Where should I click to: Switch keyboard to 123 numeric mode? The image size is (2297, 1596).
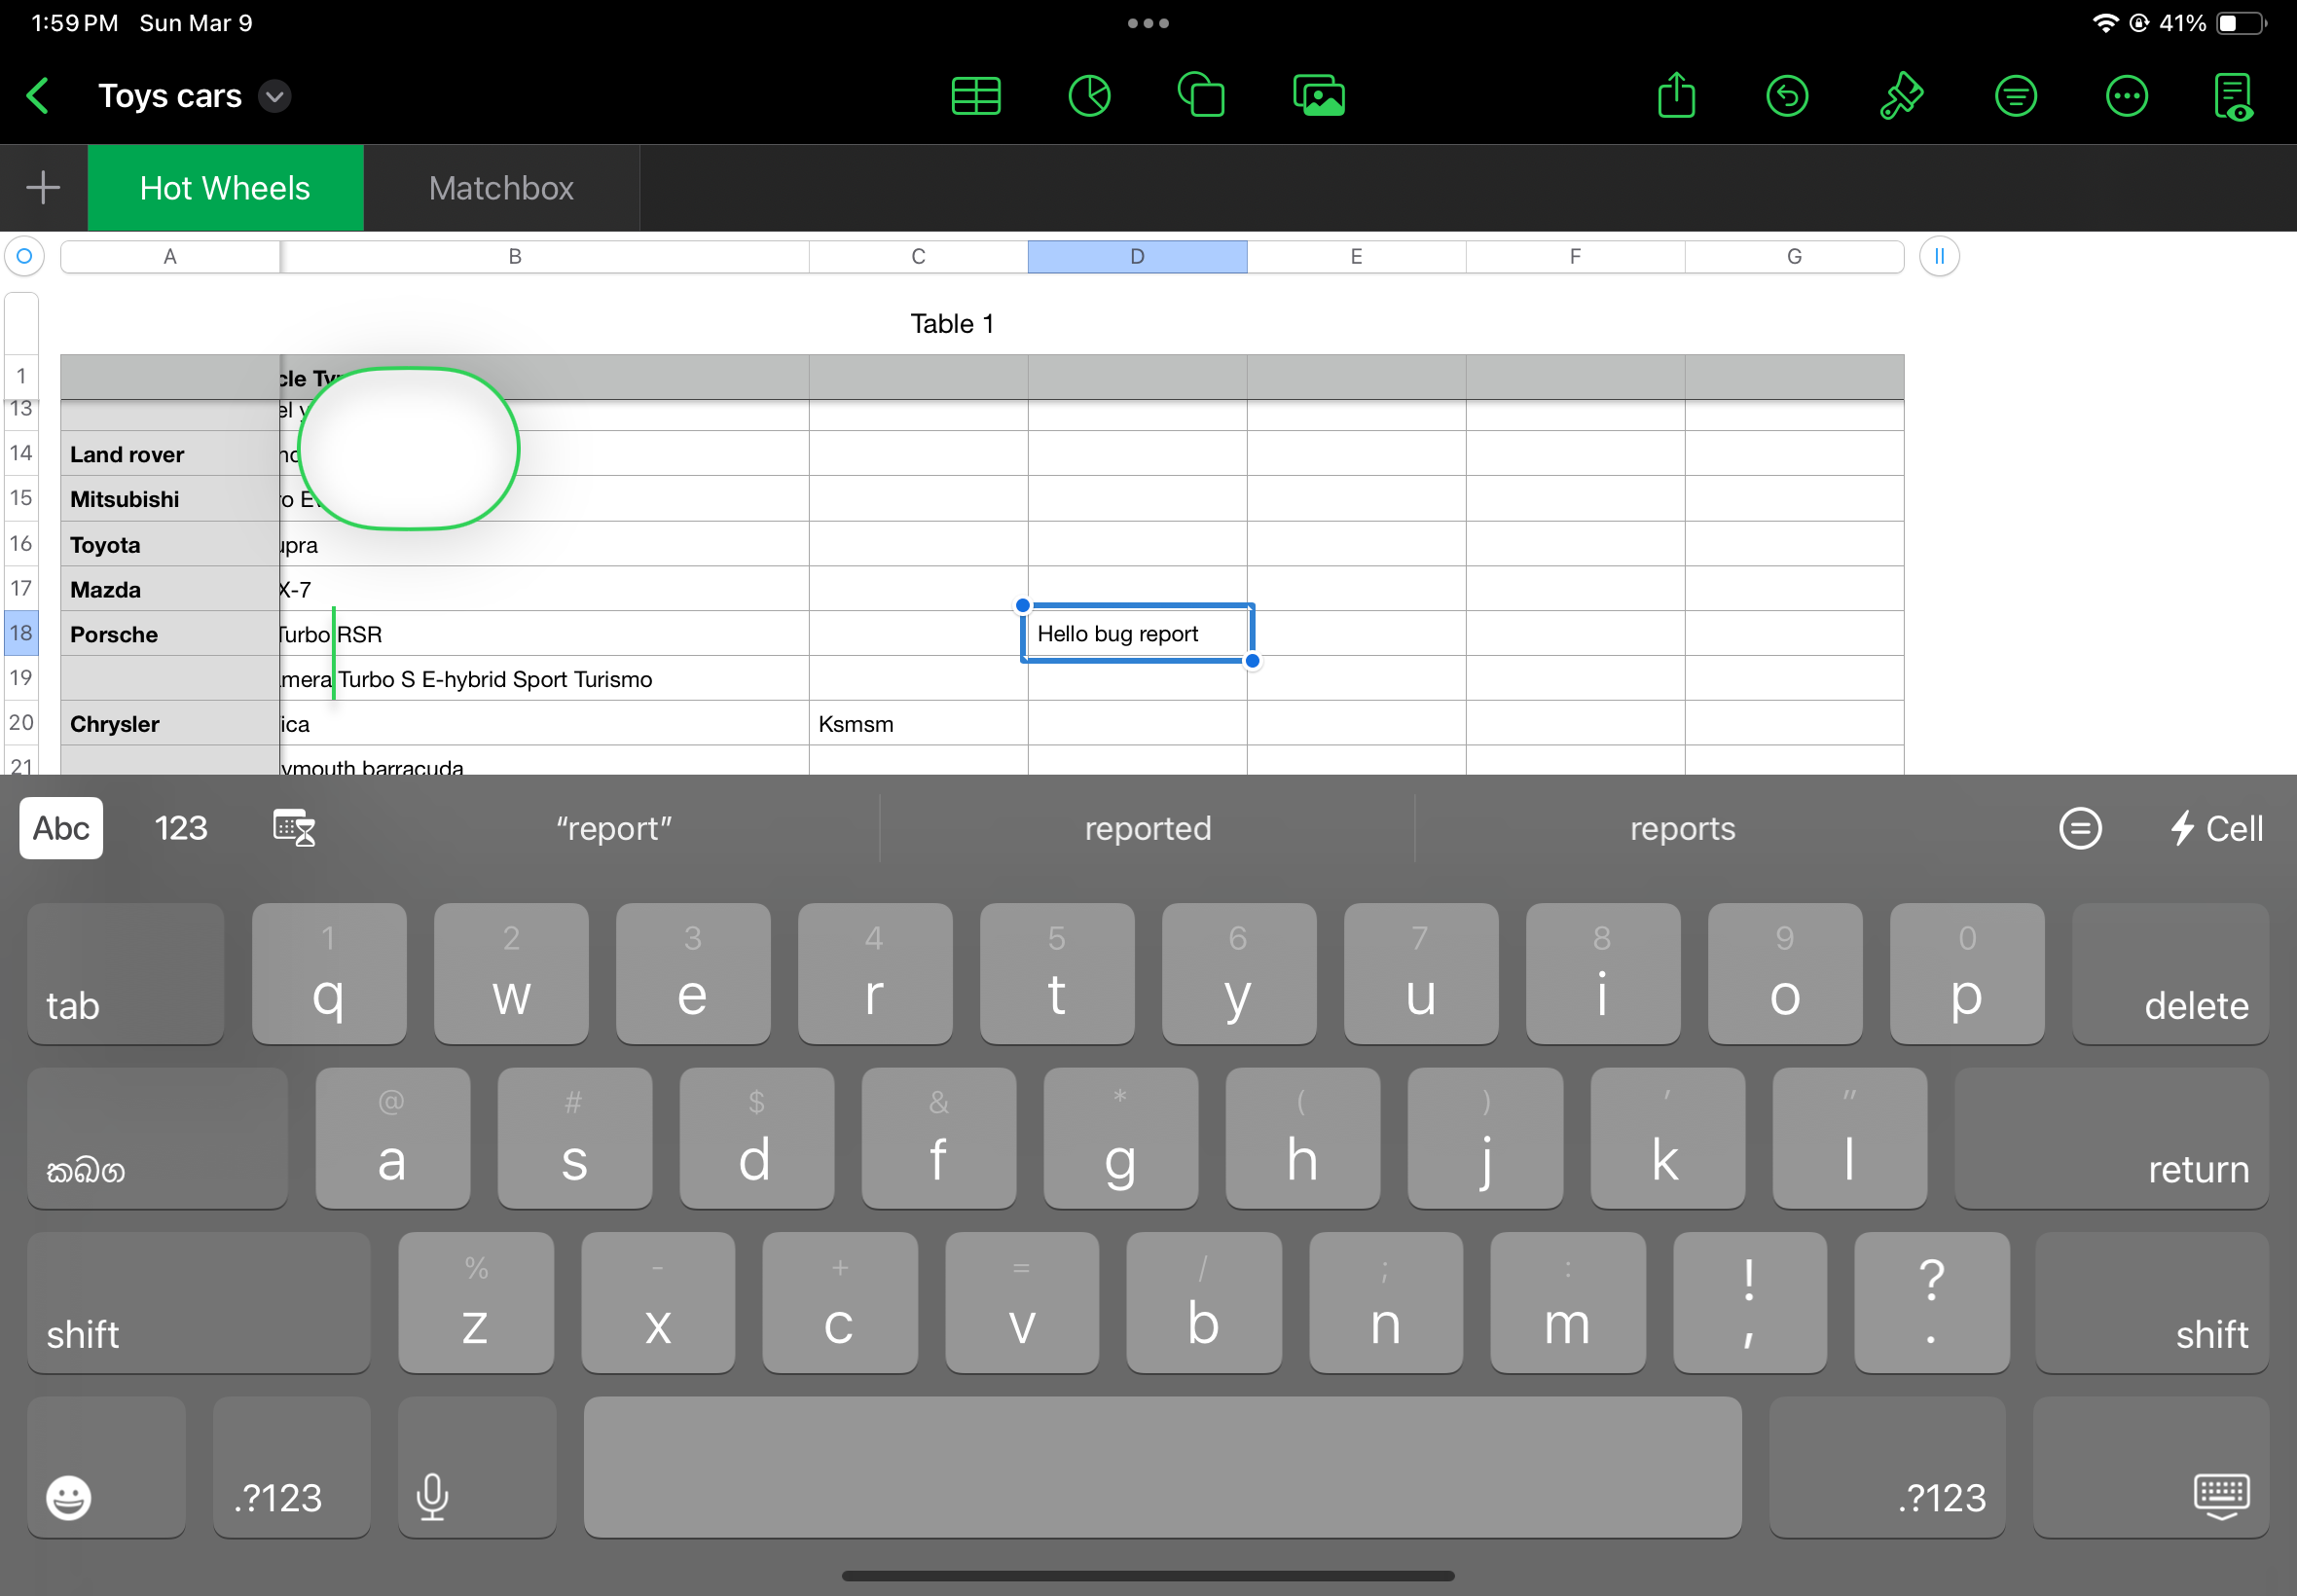click(181, 828)
